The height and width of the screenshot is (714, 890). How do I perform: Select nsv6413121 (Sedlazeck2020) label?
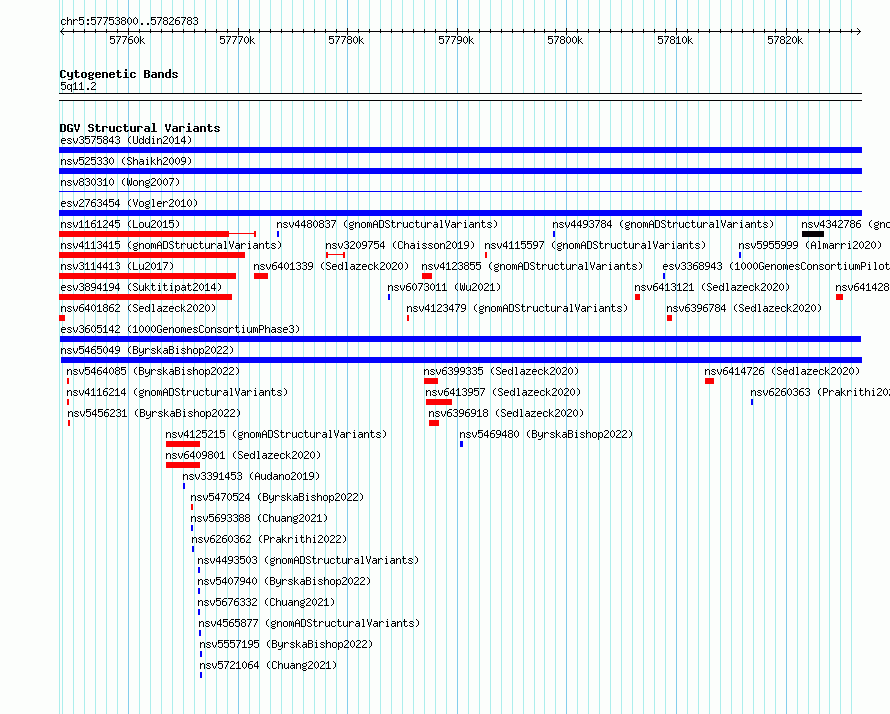tap(712, 287)
